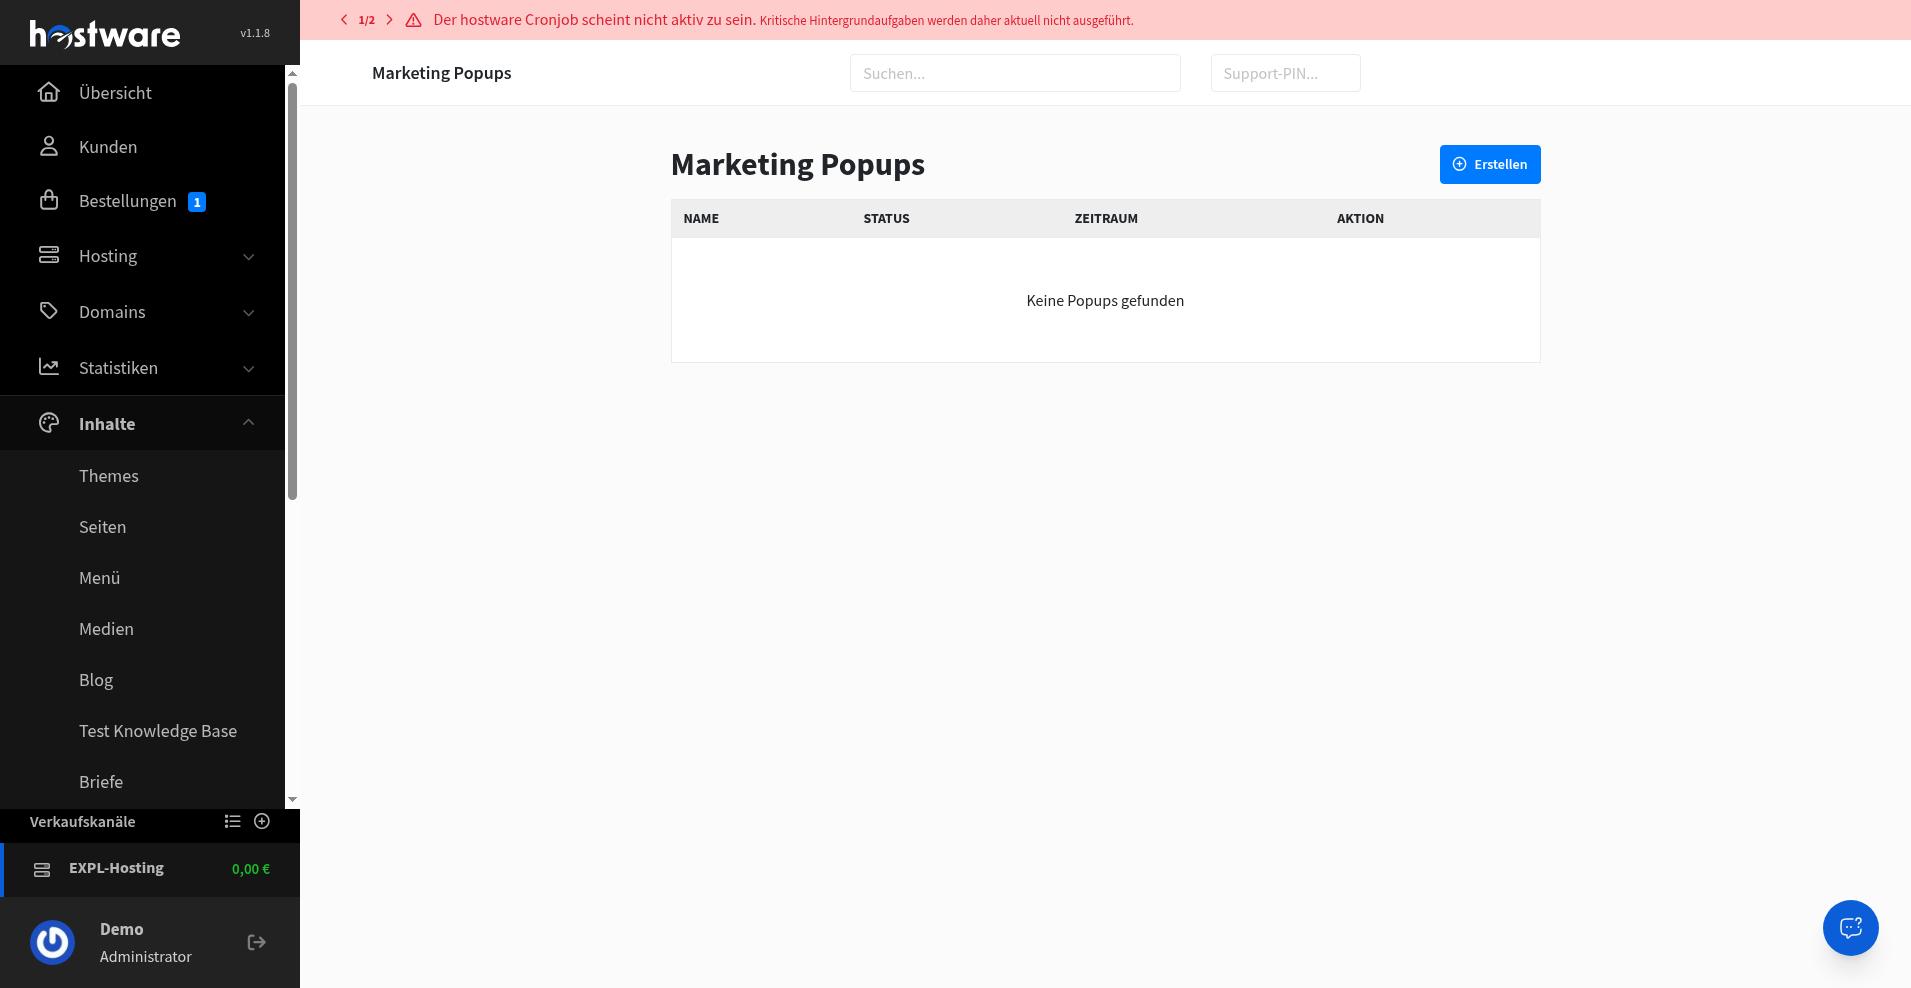Open Seiten under Inhalte

[102, 527]
